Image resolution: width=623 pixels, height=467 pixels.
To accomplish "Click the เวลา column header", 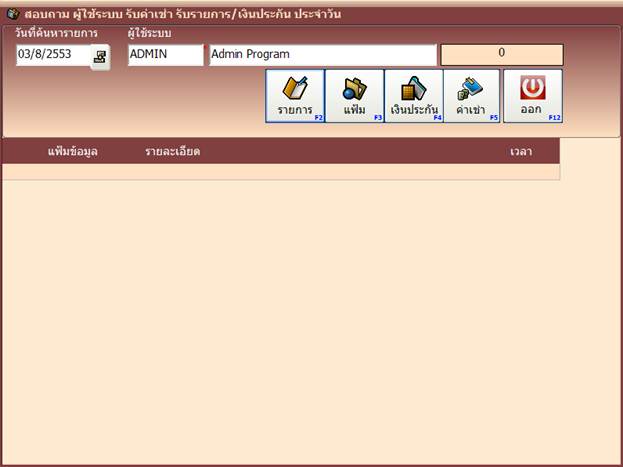I will point(520,152).
